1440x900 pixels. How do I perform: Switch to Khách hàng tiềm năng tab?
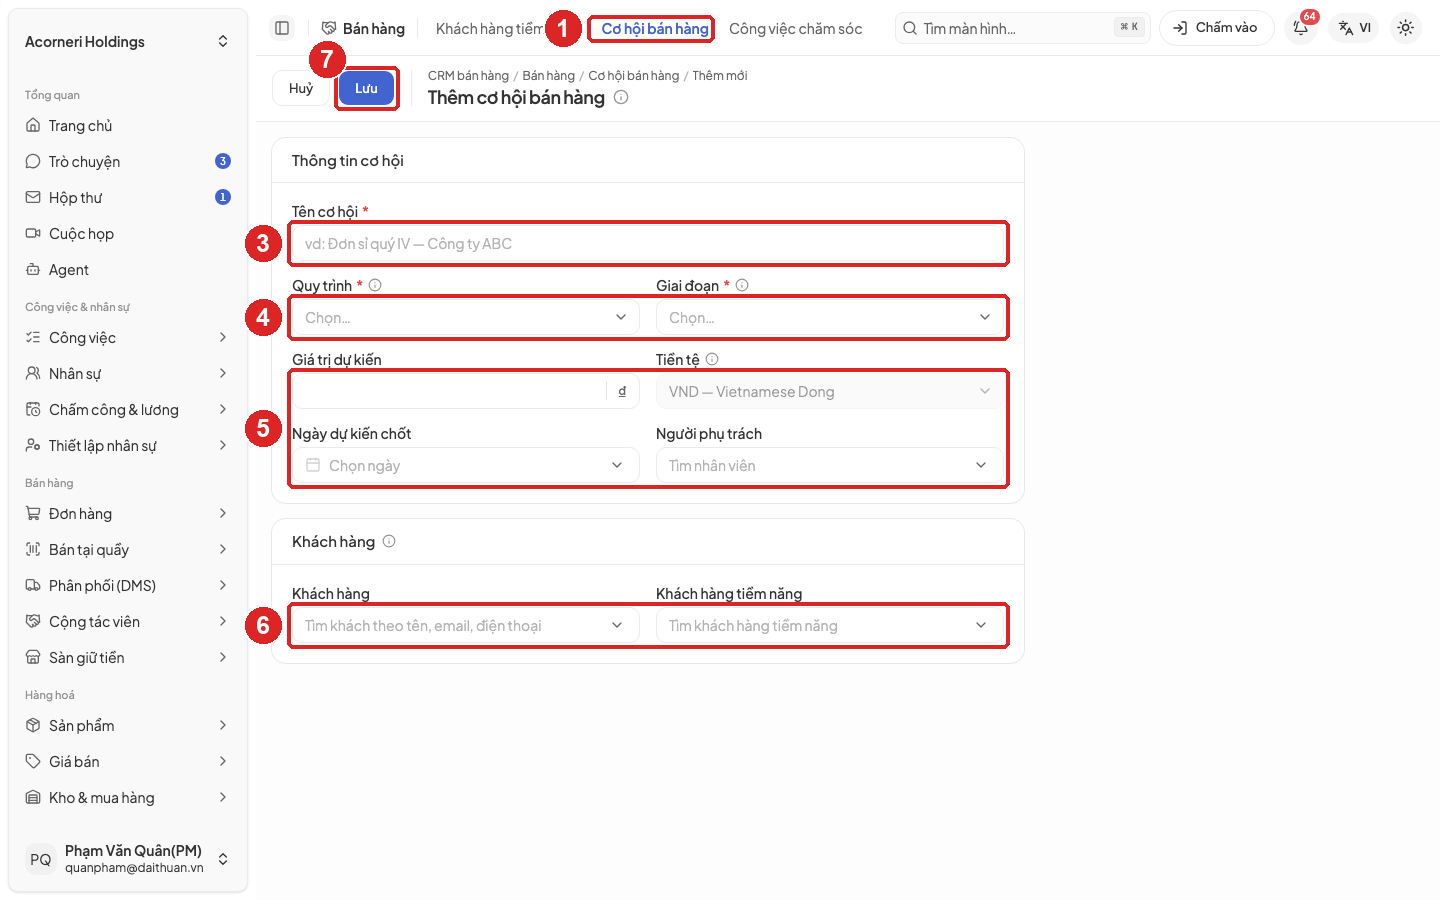click(489, 29)
